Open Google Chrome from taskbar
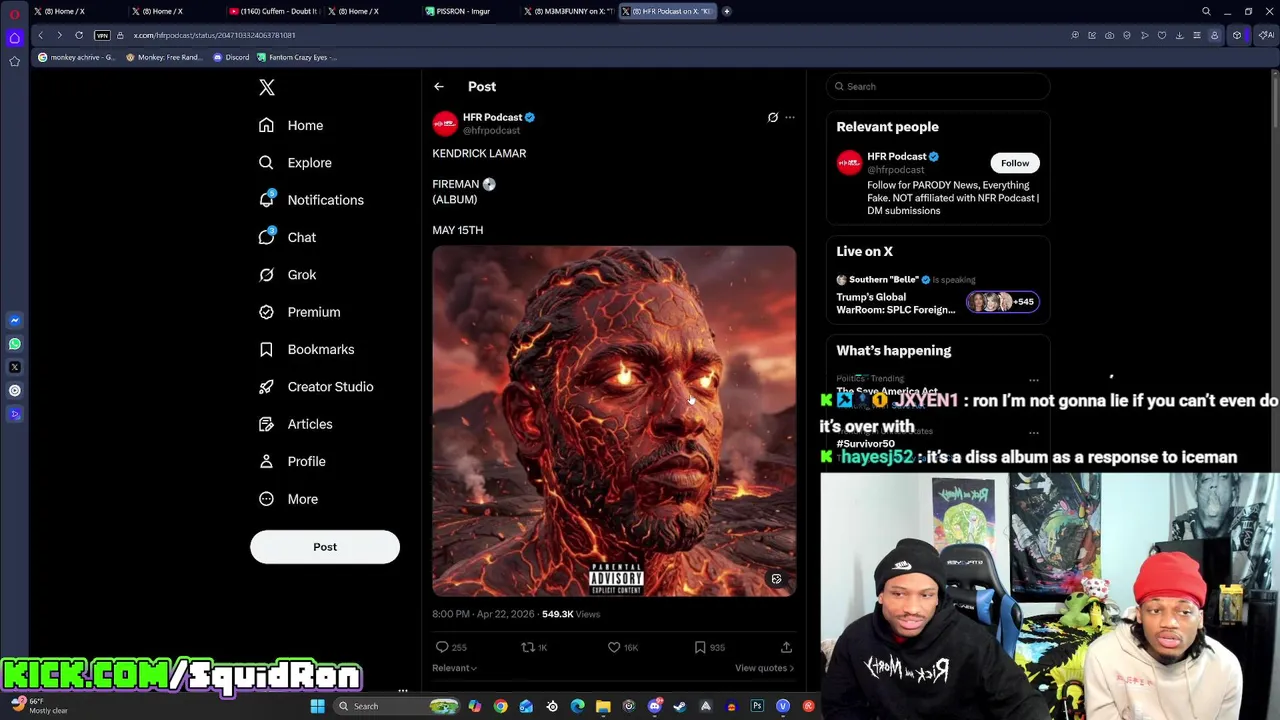Image resolution: width=1280 pixels, height=720 pixels. (x=500, y=706)
